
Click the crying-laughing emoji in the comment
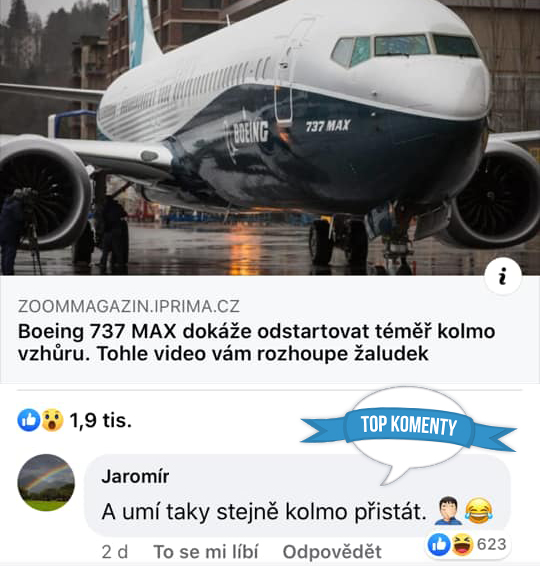click(479, 511)
